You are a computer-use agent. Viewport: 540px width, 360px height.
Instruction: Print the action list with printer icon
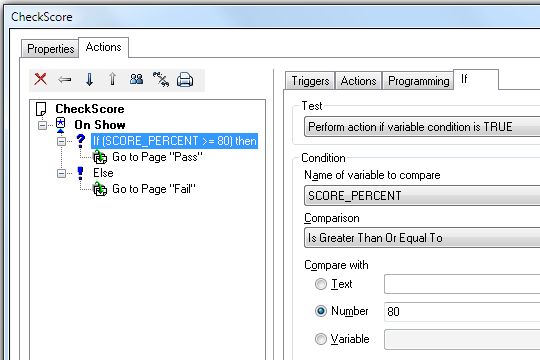185,80
